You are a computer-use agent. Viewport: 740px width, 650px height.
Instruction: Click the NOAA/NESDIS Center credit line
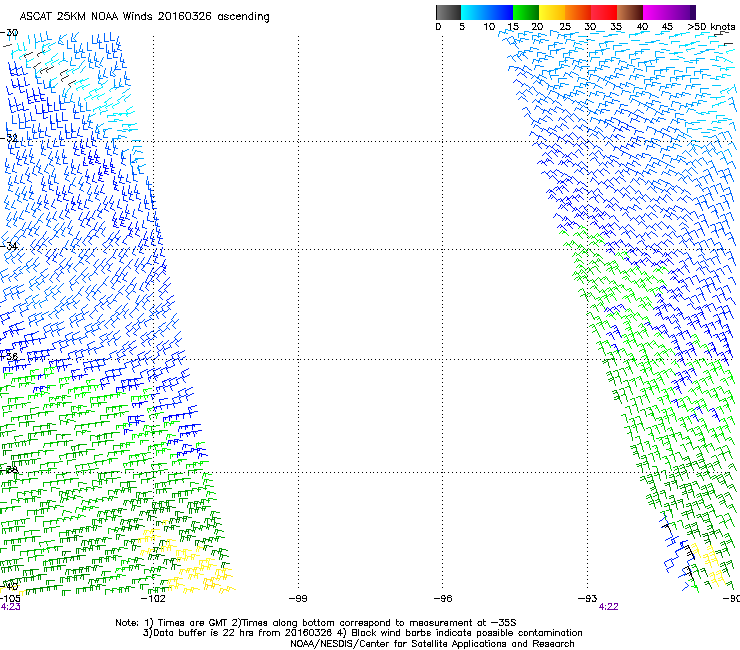[432, 644]
